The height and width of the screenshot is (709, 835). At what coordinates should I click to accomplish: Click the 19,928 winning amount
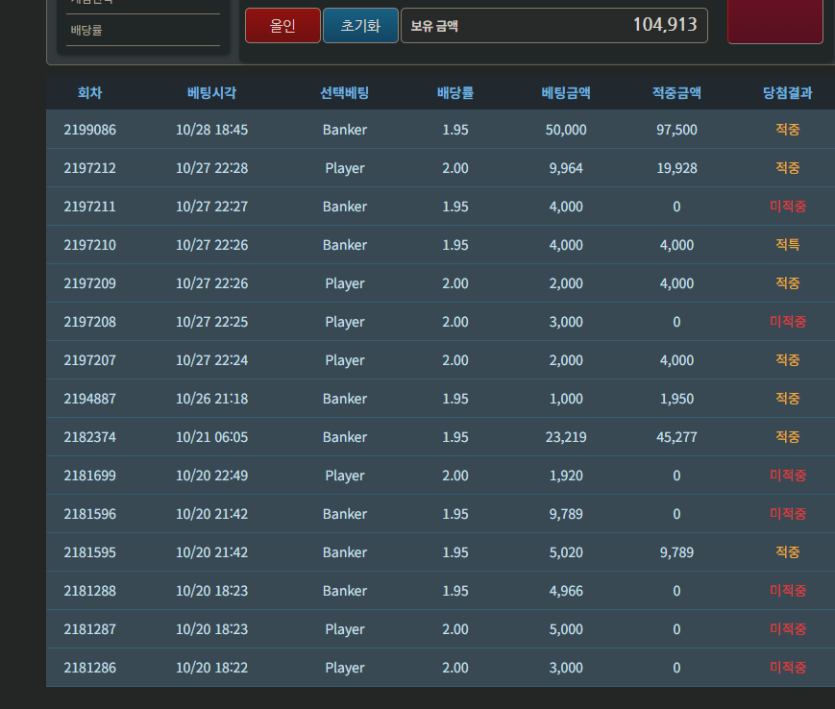(677, 168)
